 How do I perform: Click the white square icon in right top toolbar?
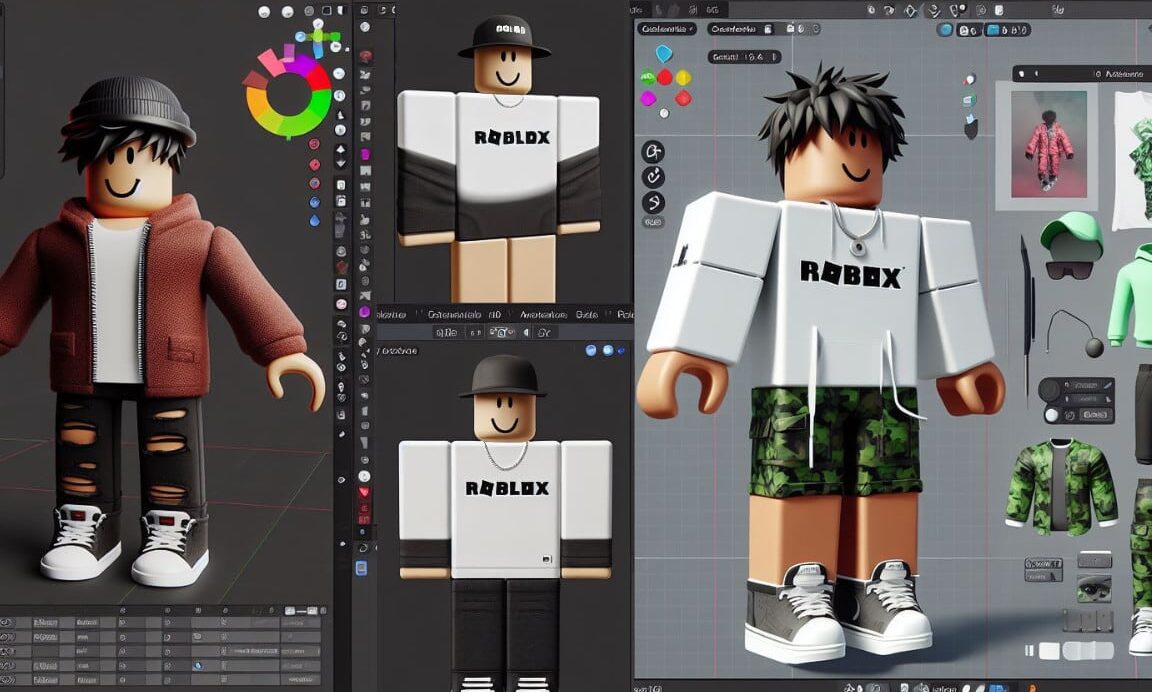[x=999, y=10]
